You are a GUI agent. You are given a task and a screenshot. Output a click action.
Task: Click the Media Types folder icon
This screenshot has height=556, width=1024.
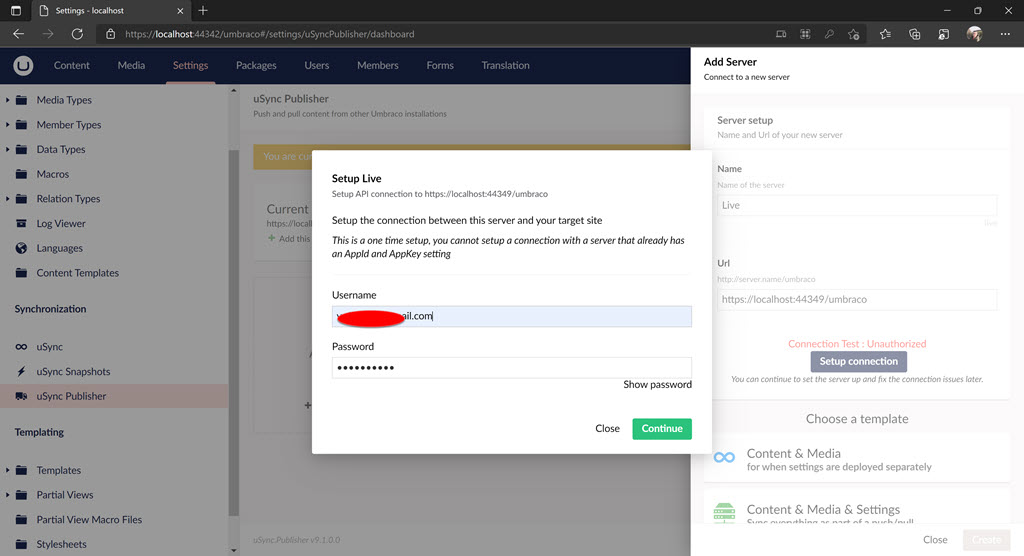pos(22,100)
